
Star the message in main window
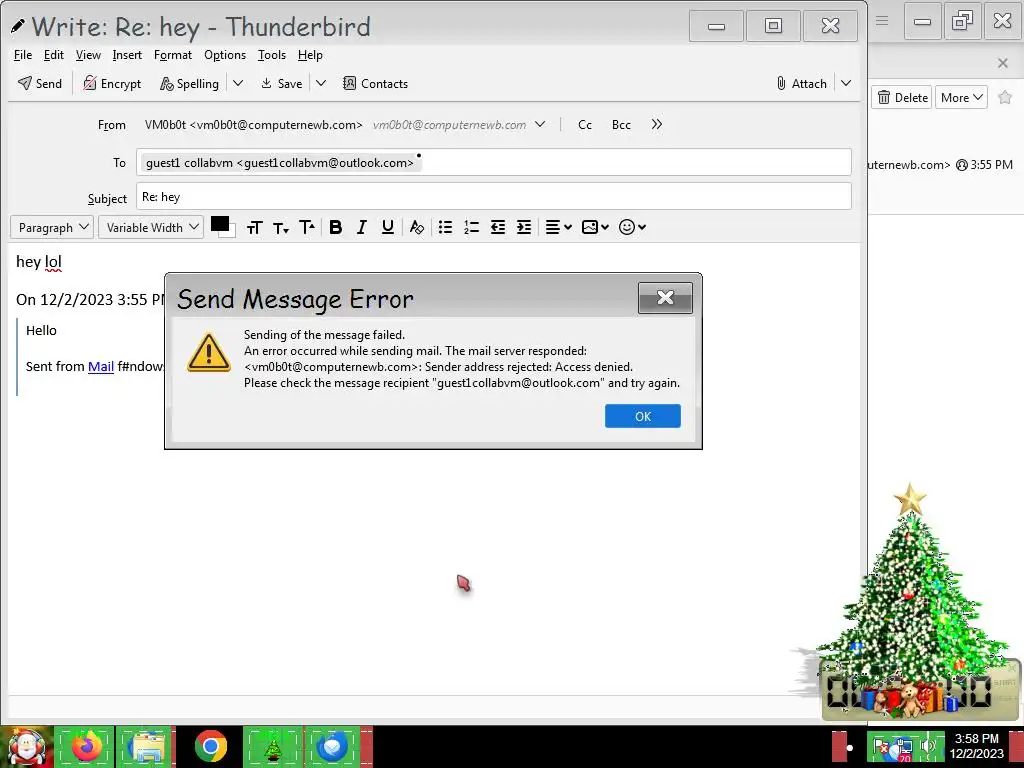[1005, 97]
